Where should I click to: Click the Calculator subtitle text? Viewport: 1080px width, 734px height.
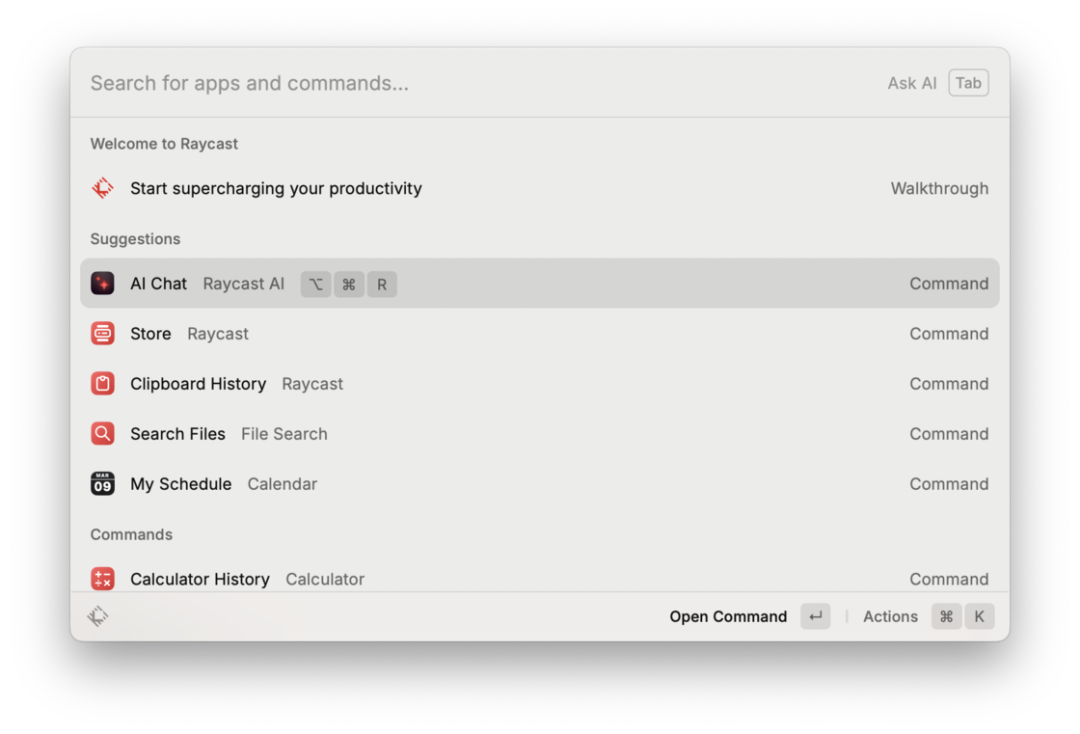click(x=325, y=579)
